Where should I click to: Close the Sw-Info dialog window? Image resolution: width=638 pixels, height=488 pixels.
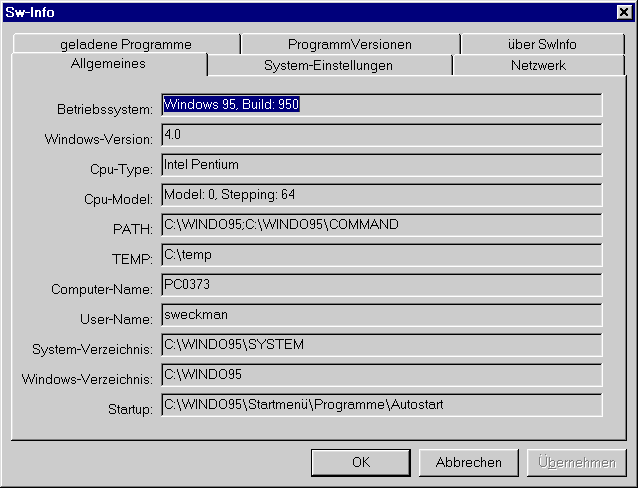point(624,12)
